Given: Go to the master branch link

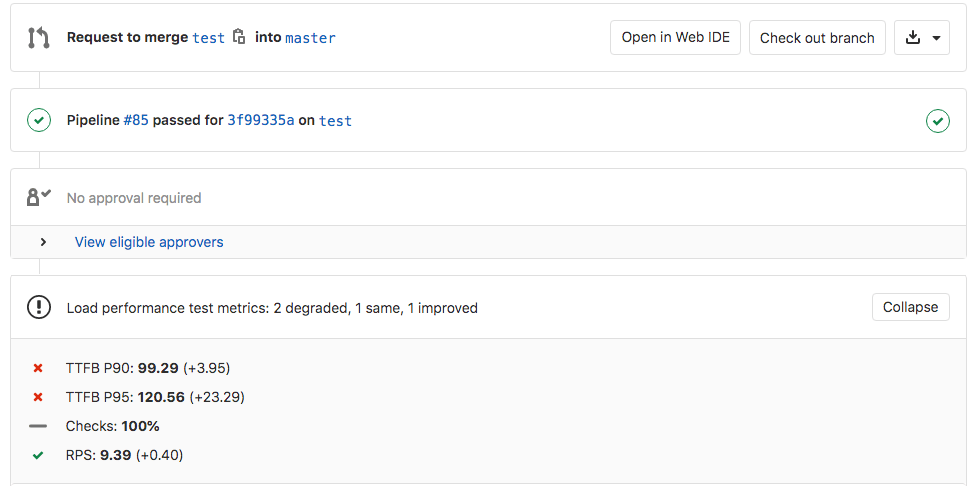Looking at the screenshot, I should pos(310,38).
